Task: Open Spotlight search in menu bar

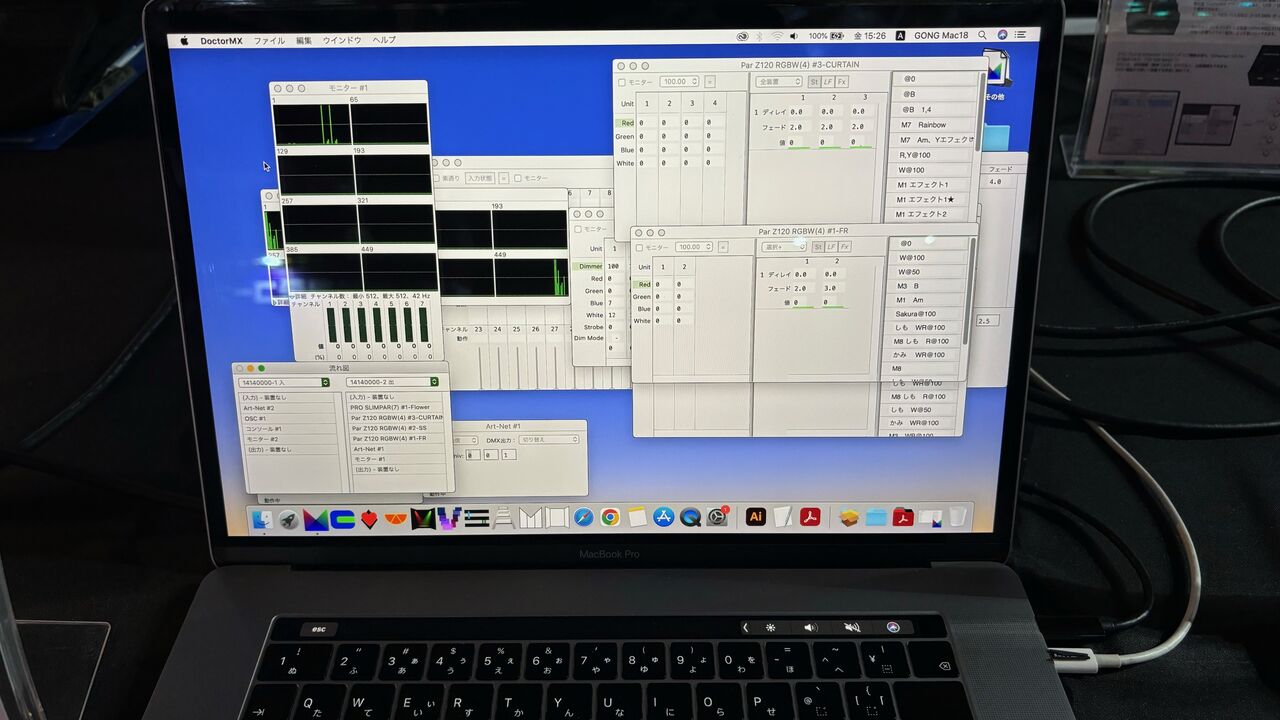Action: pyautogui.click(x=983, y=35)
